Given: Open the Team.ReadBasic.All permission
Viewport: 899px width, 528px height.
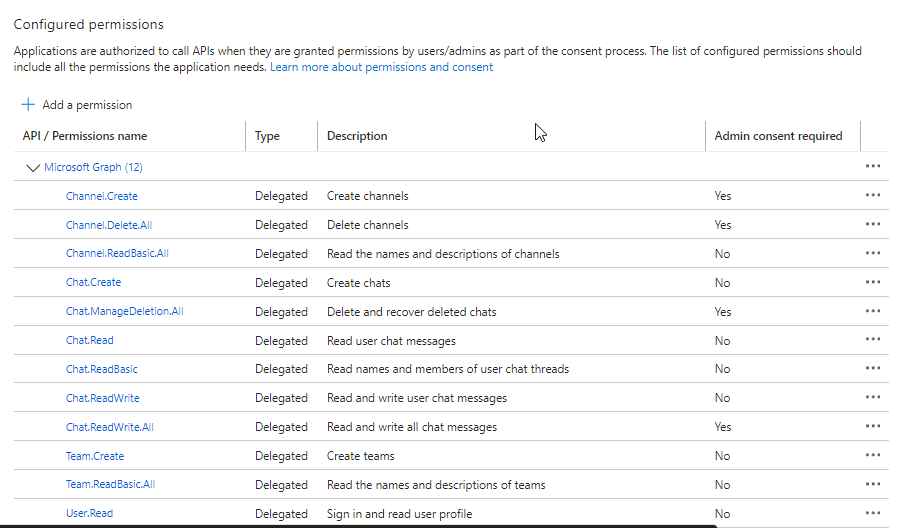Looking at the screenshot, I should click(110, 484).
